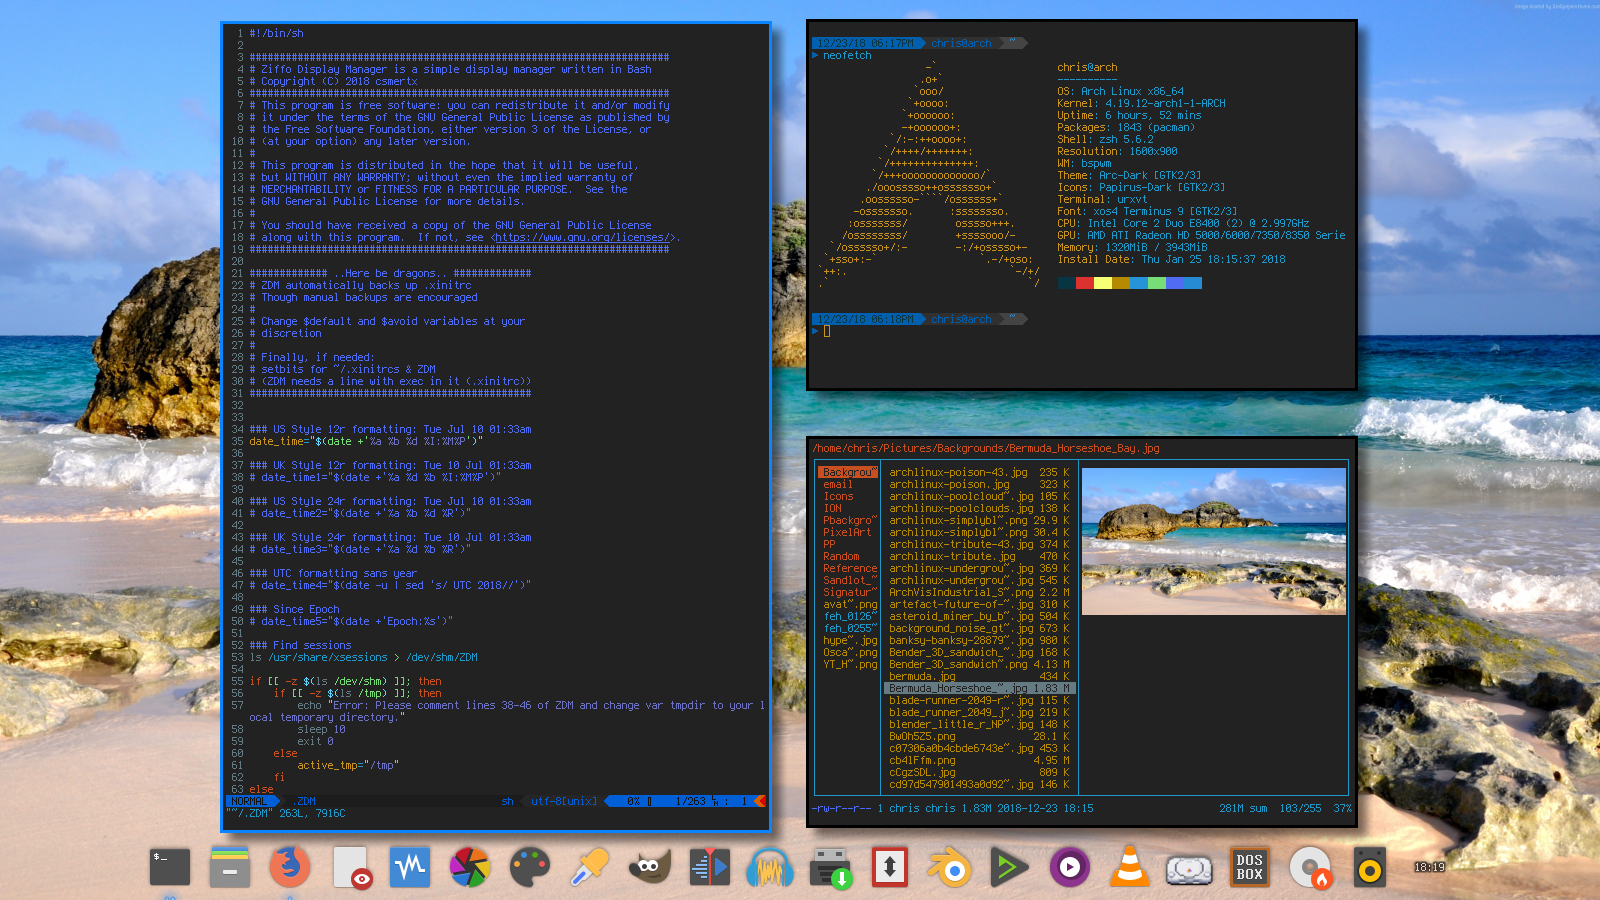Screen dimensions: 1600x900
Task: Select file archlinux-tribute.jpg 470 K
Action: click(x=979, y=556)
